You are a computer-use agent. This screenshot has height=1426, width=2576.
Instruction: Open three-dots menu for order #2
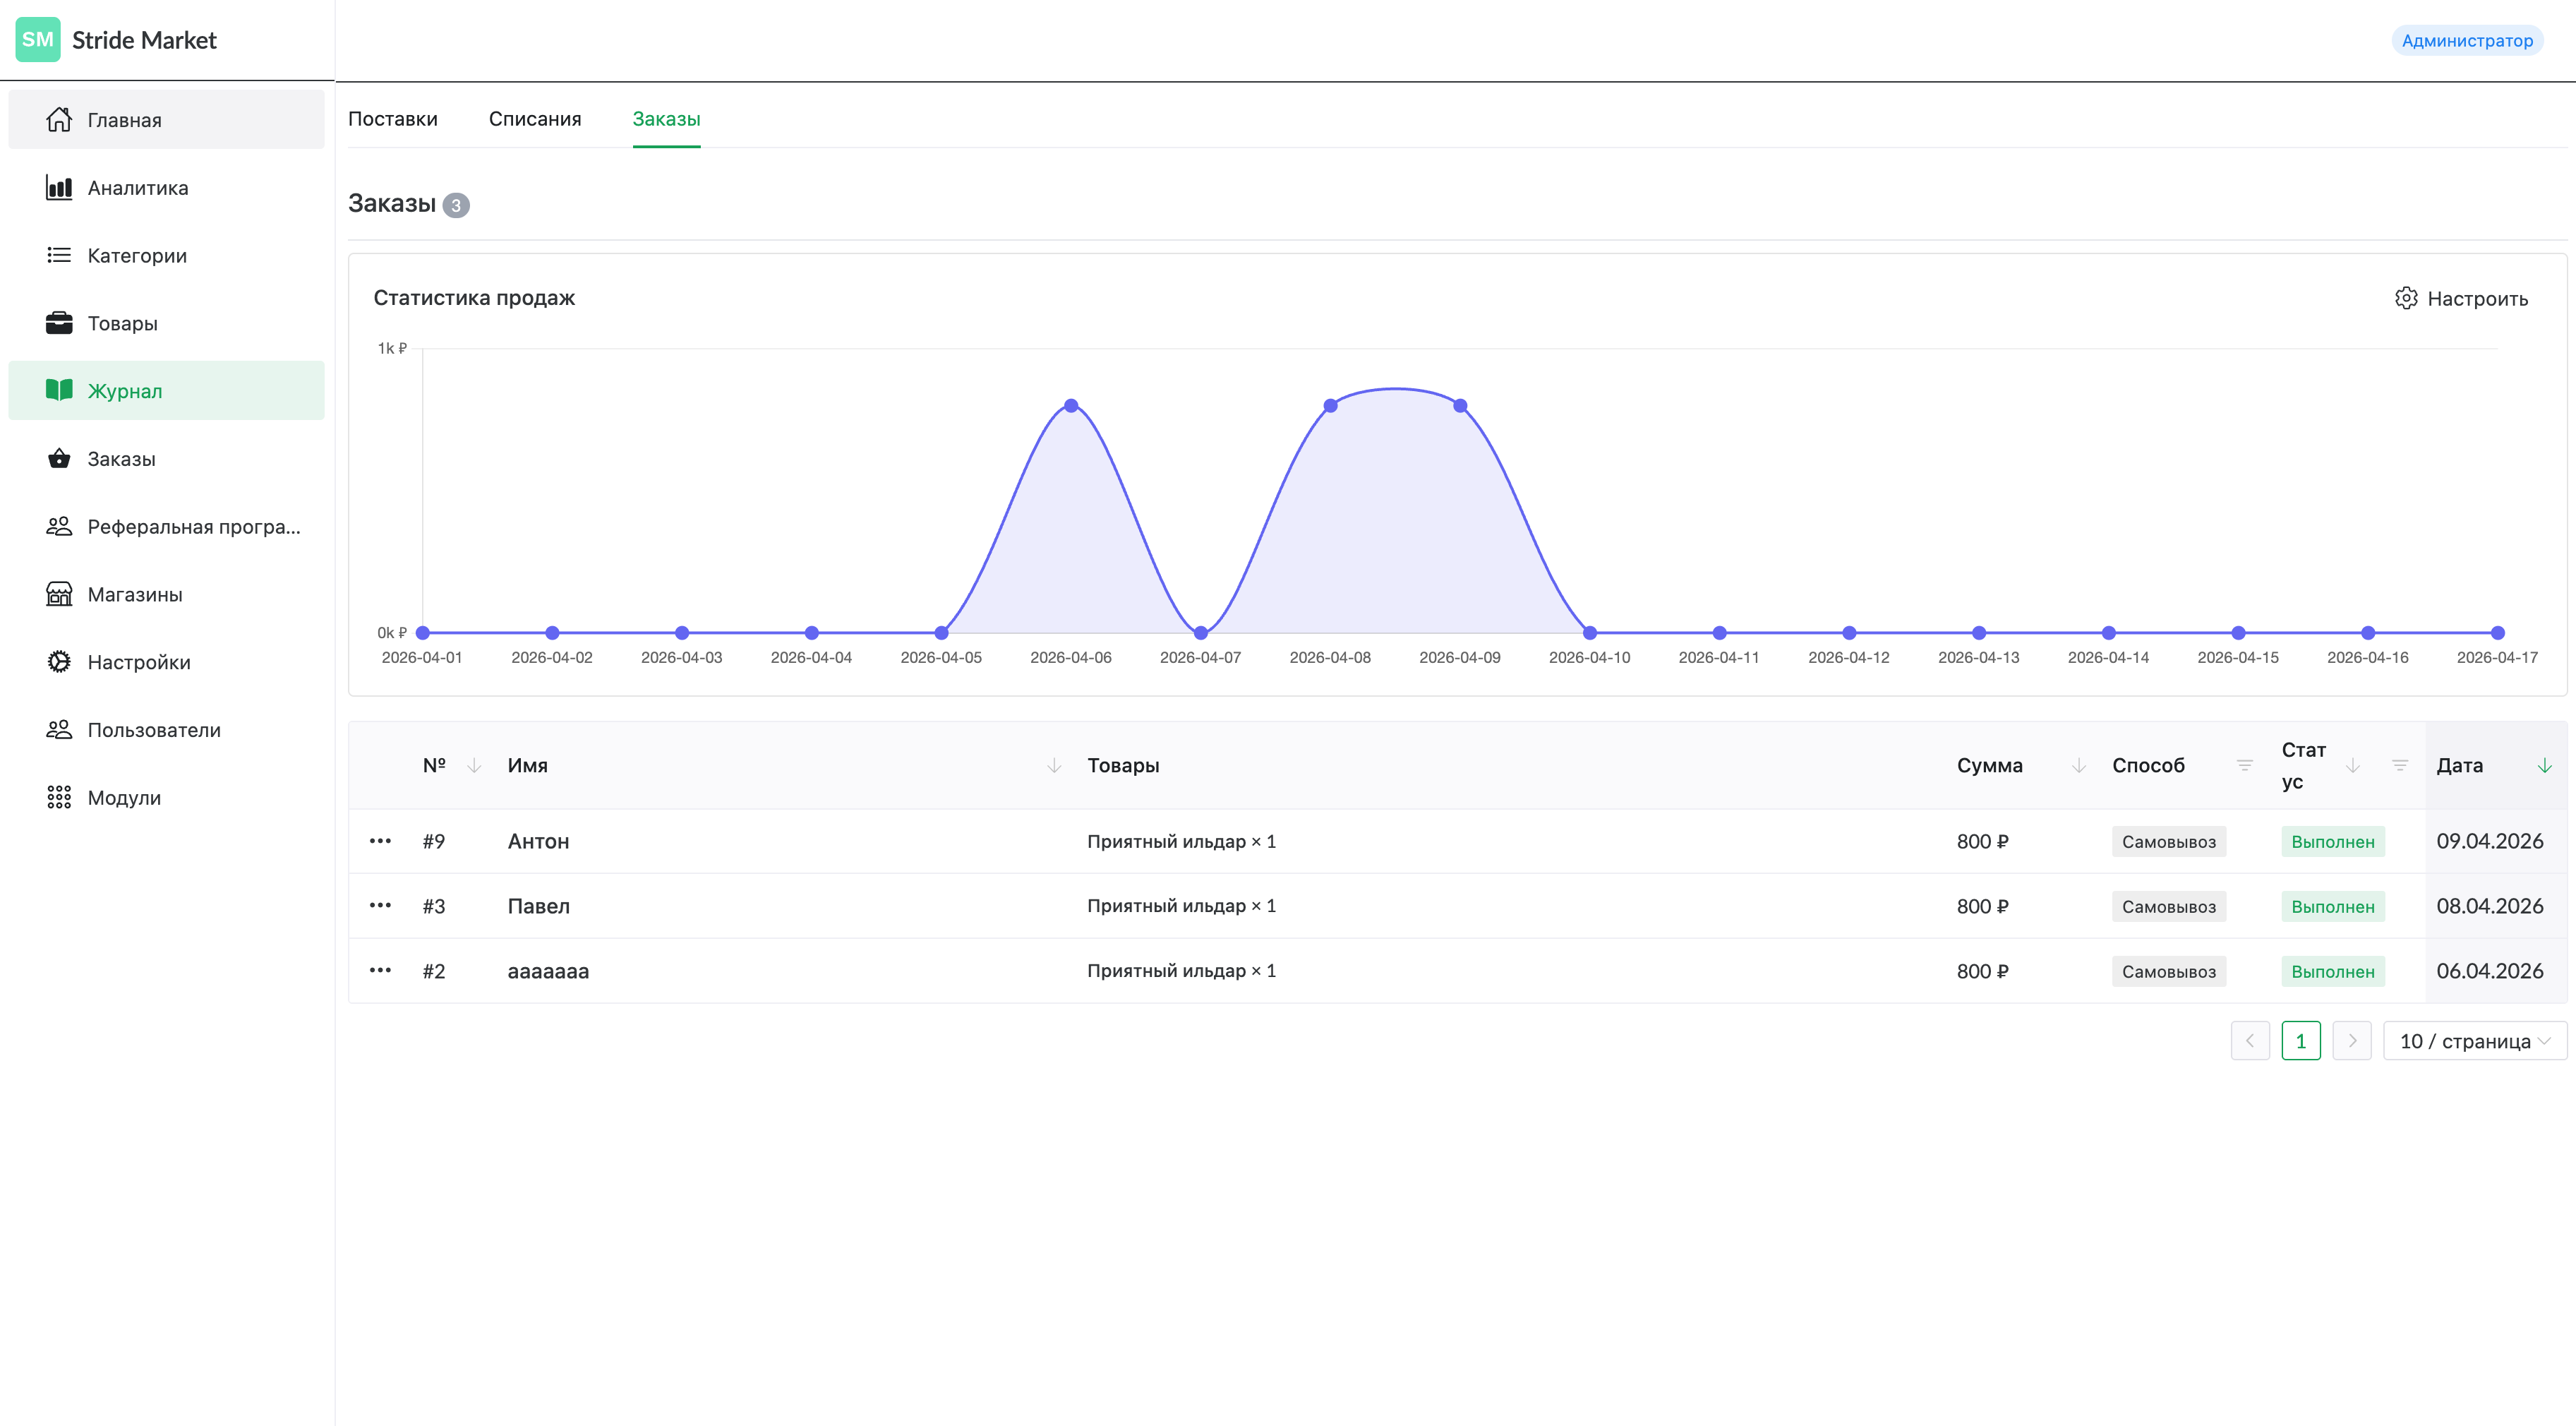[x=380, y=971]
